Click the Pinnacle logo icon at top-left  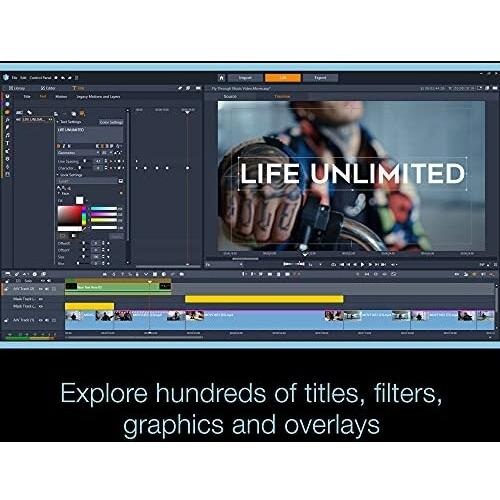click(x=6, y=78)
